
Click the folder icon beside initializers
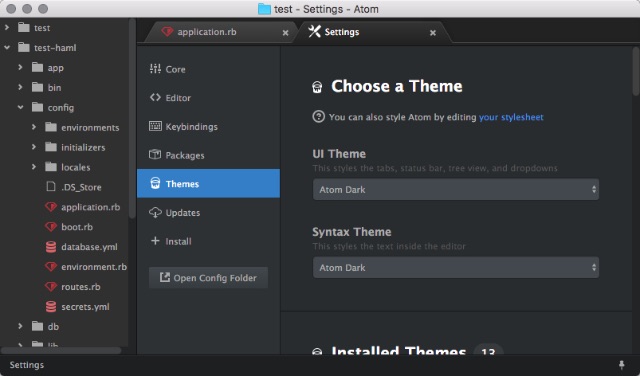click(x=51, y=147)
